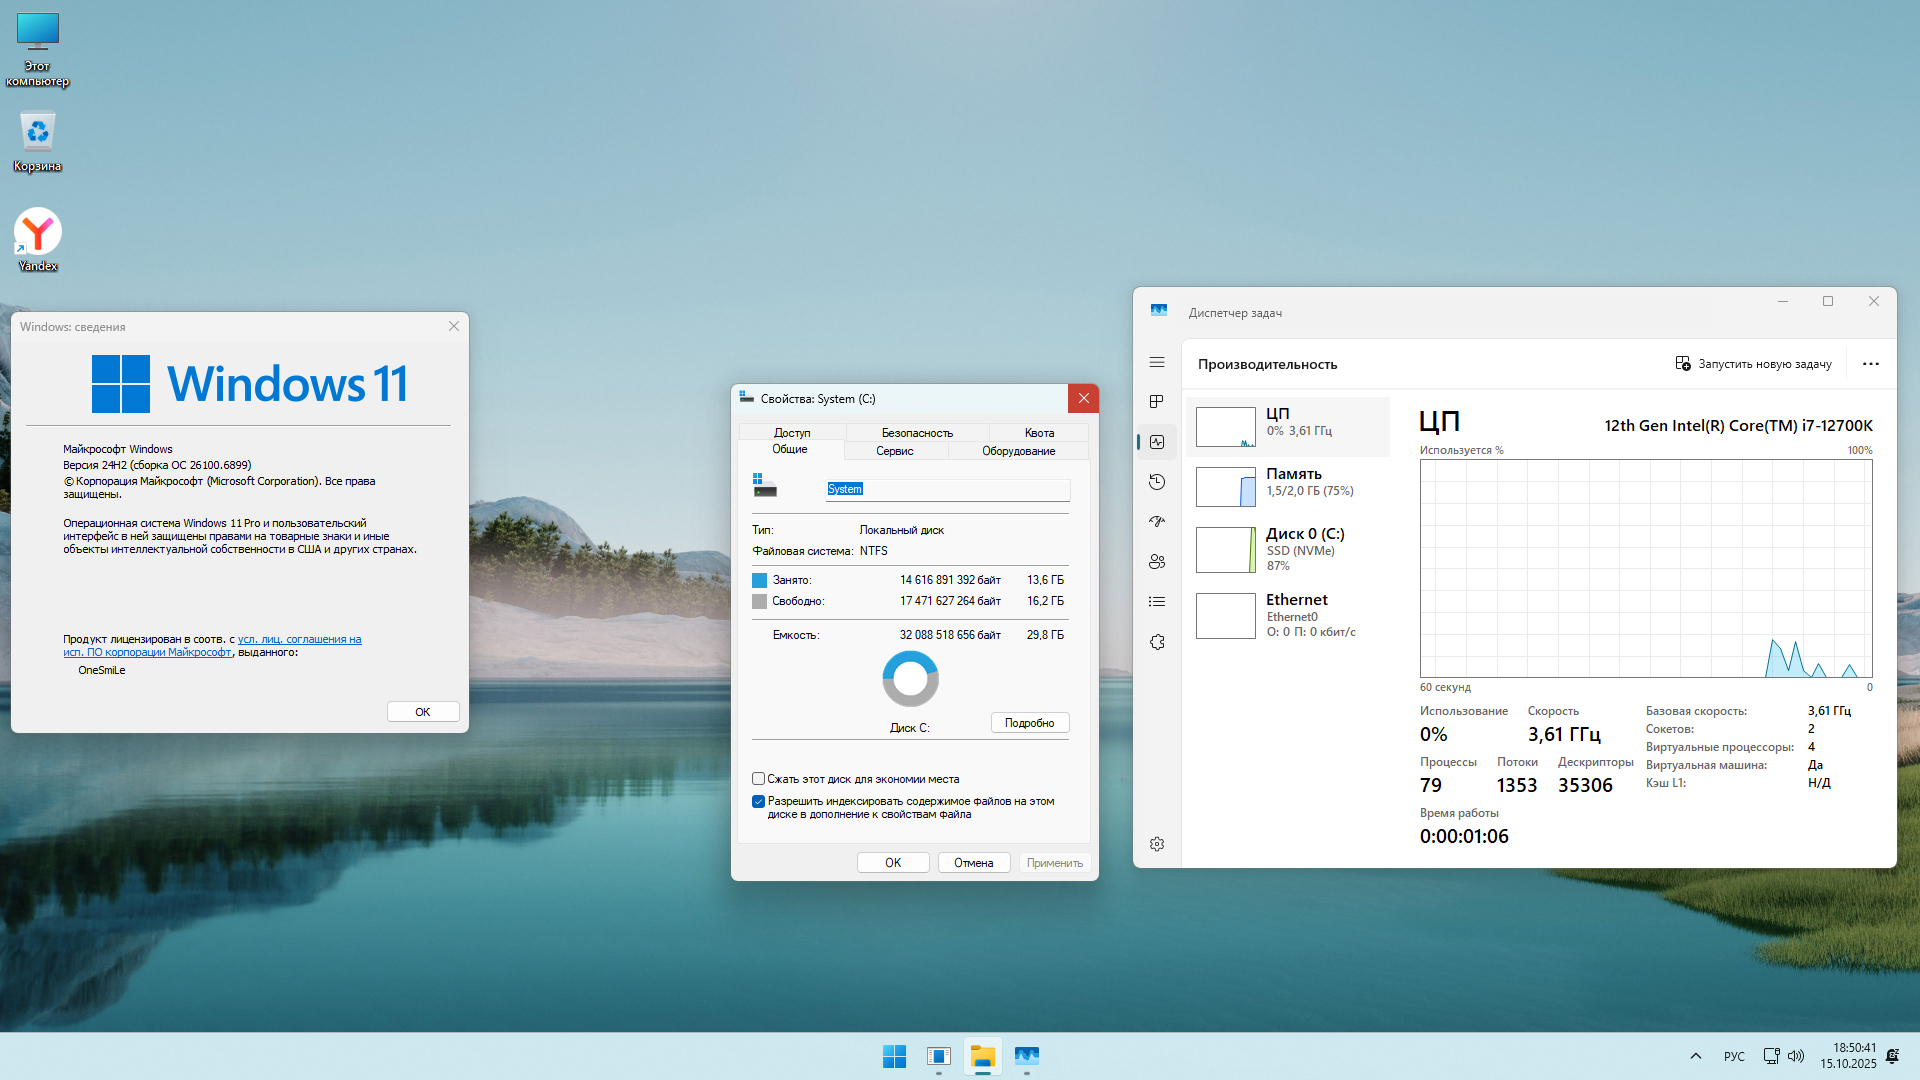
Task: Disable file content indexing on disk C
Action: [758, 801]
